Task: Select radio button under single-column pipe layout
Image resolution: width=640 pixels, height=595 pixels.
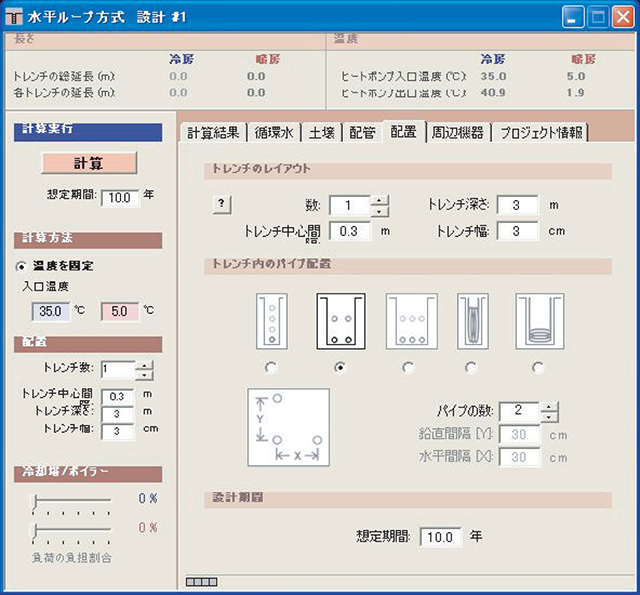Action: 272,367
